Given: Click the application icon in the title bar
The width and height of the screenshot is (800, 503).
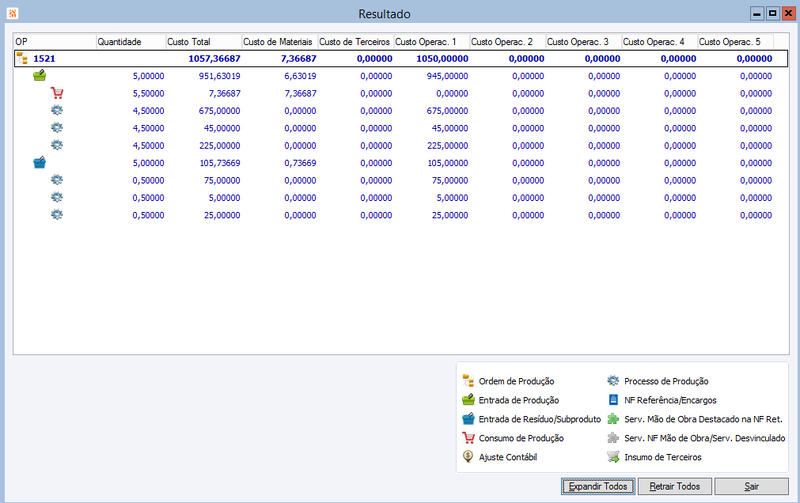Looking at the screenshot, I should (12, 13).
